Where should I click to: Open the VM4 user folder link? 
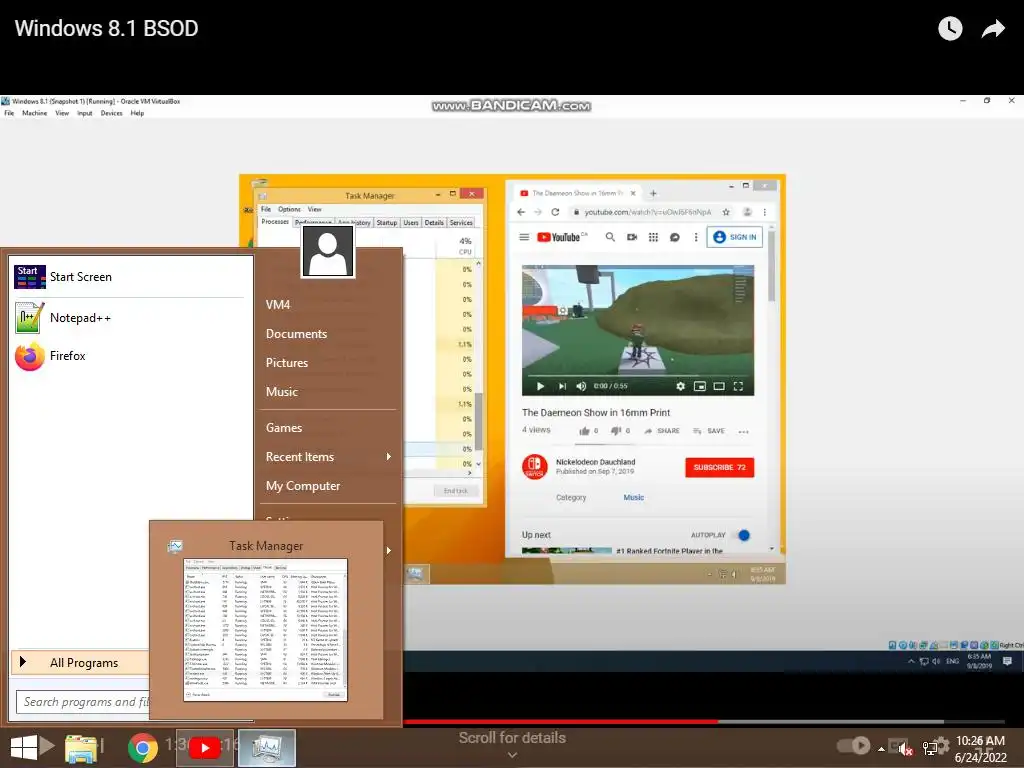278,305
